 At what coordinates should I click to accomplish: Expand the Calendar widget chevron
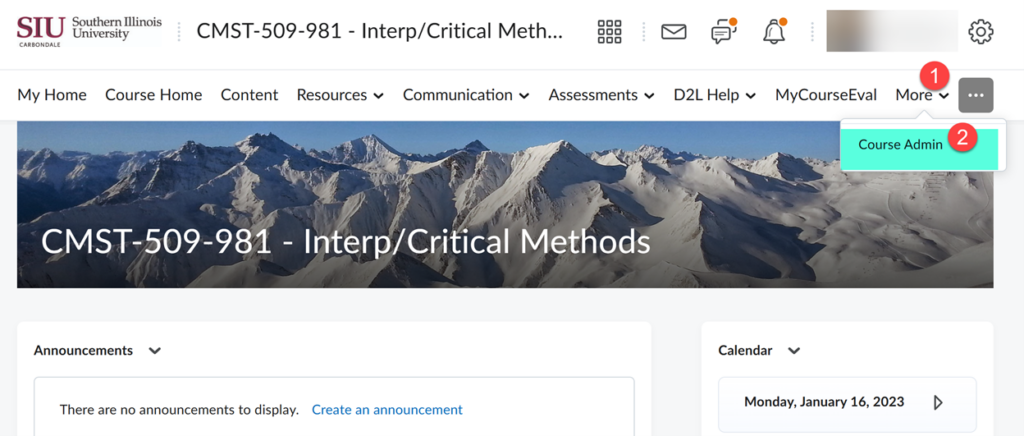[793, 350]
